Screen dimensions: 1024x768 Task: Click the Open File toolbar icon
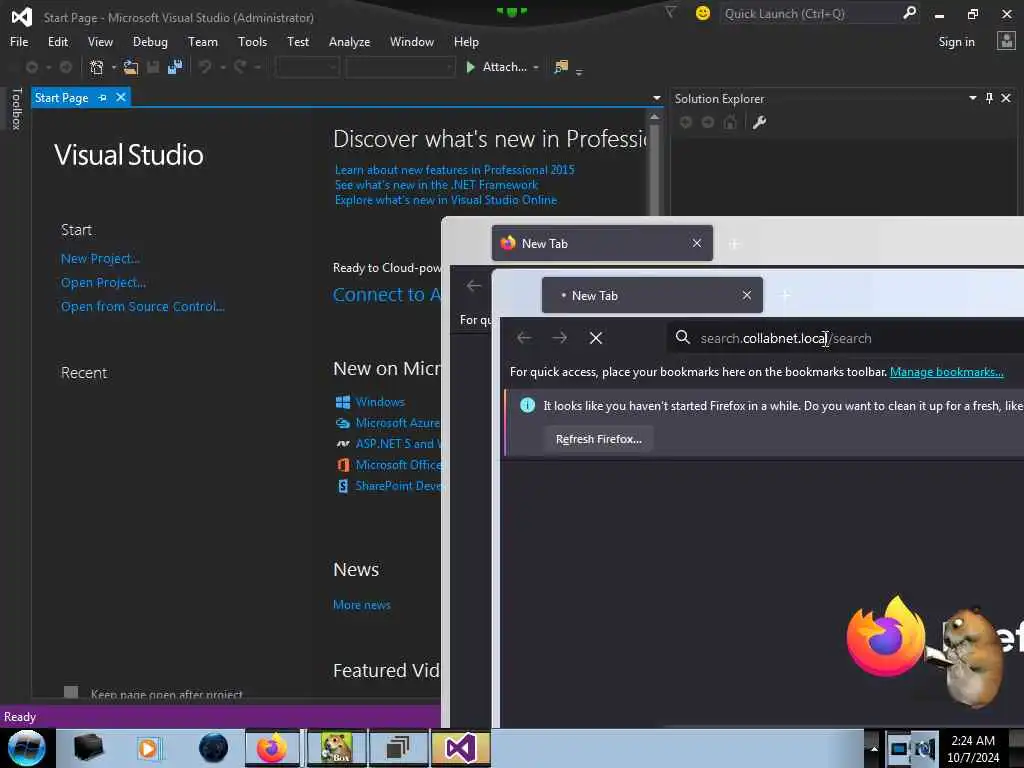[131, 67]
